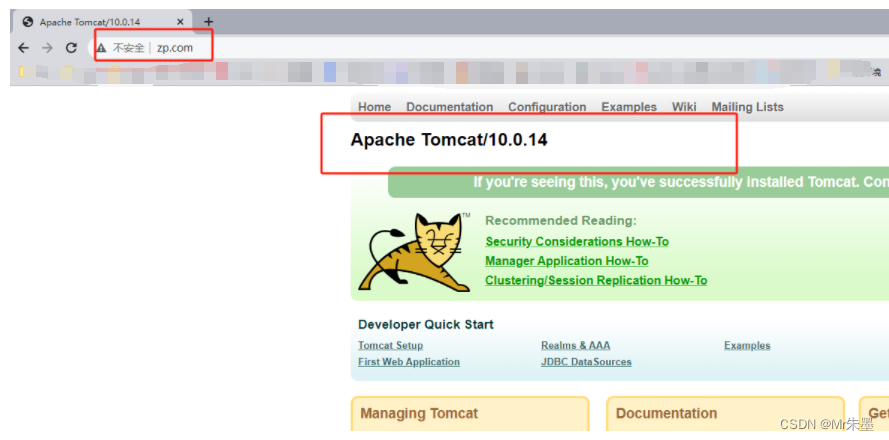Open the Configuration navigation link

(547, 107)
